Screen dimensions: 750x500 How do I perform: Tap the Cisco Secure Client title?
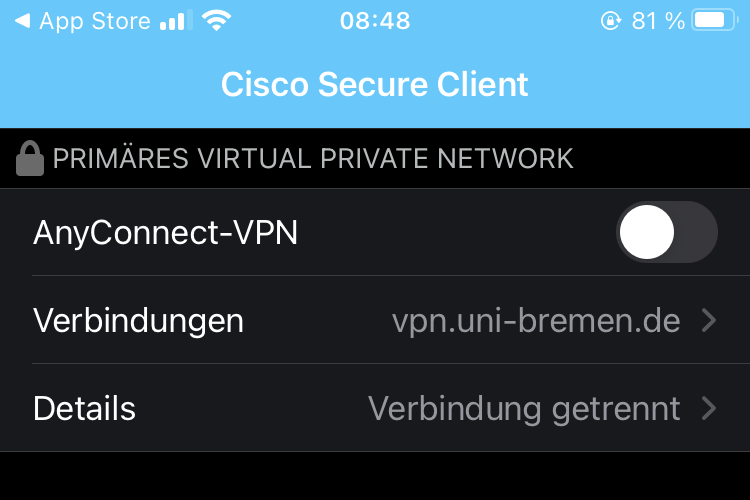coord(374,84)
